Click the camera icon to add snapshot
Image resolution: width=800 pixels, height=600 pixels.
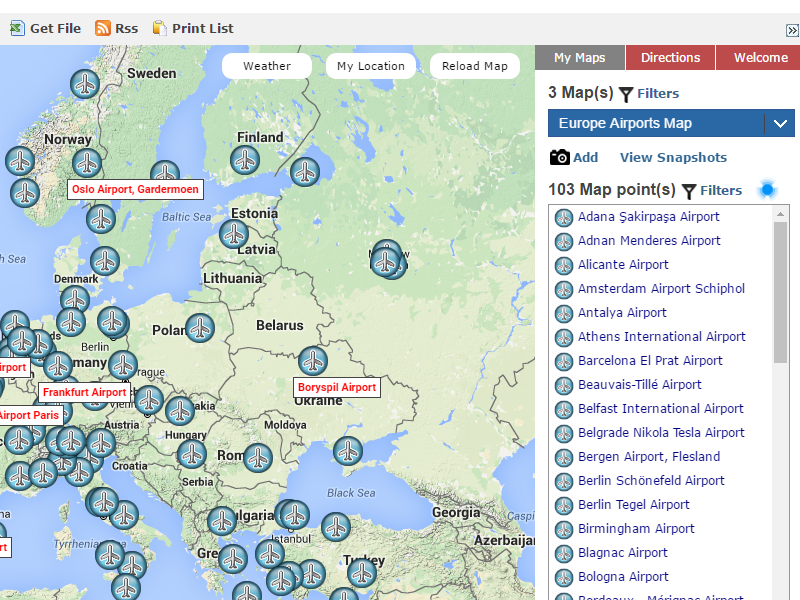(x=560, y=157)
